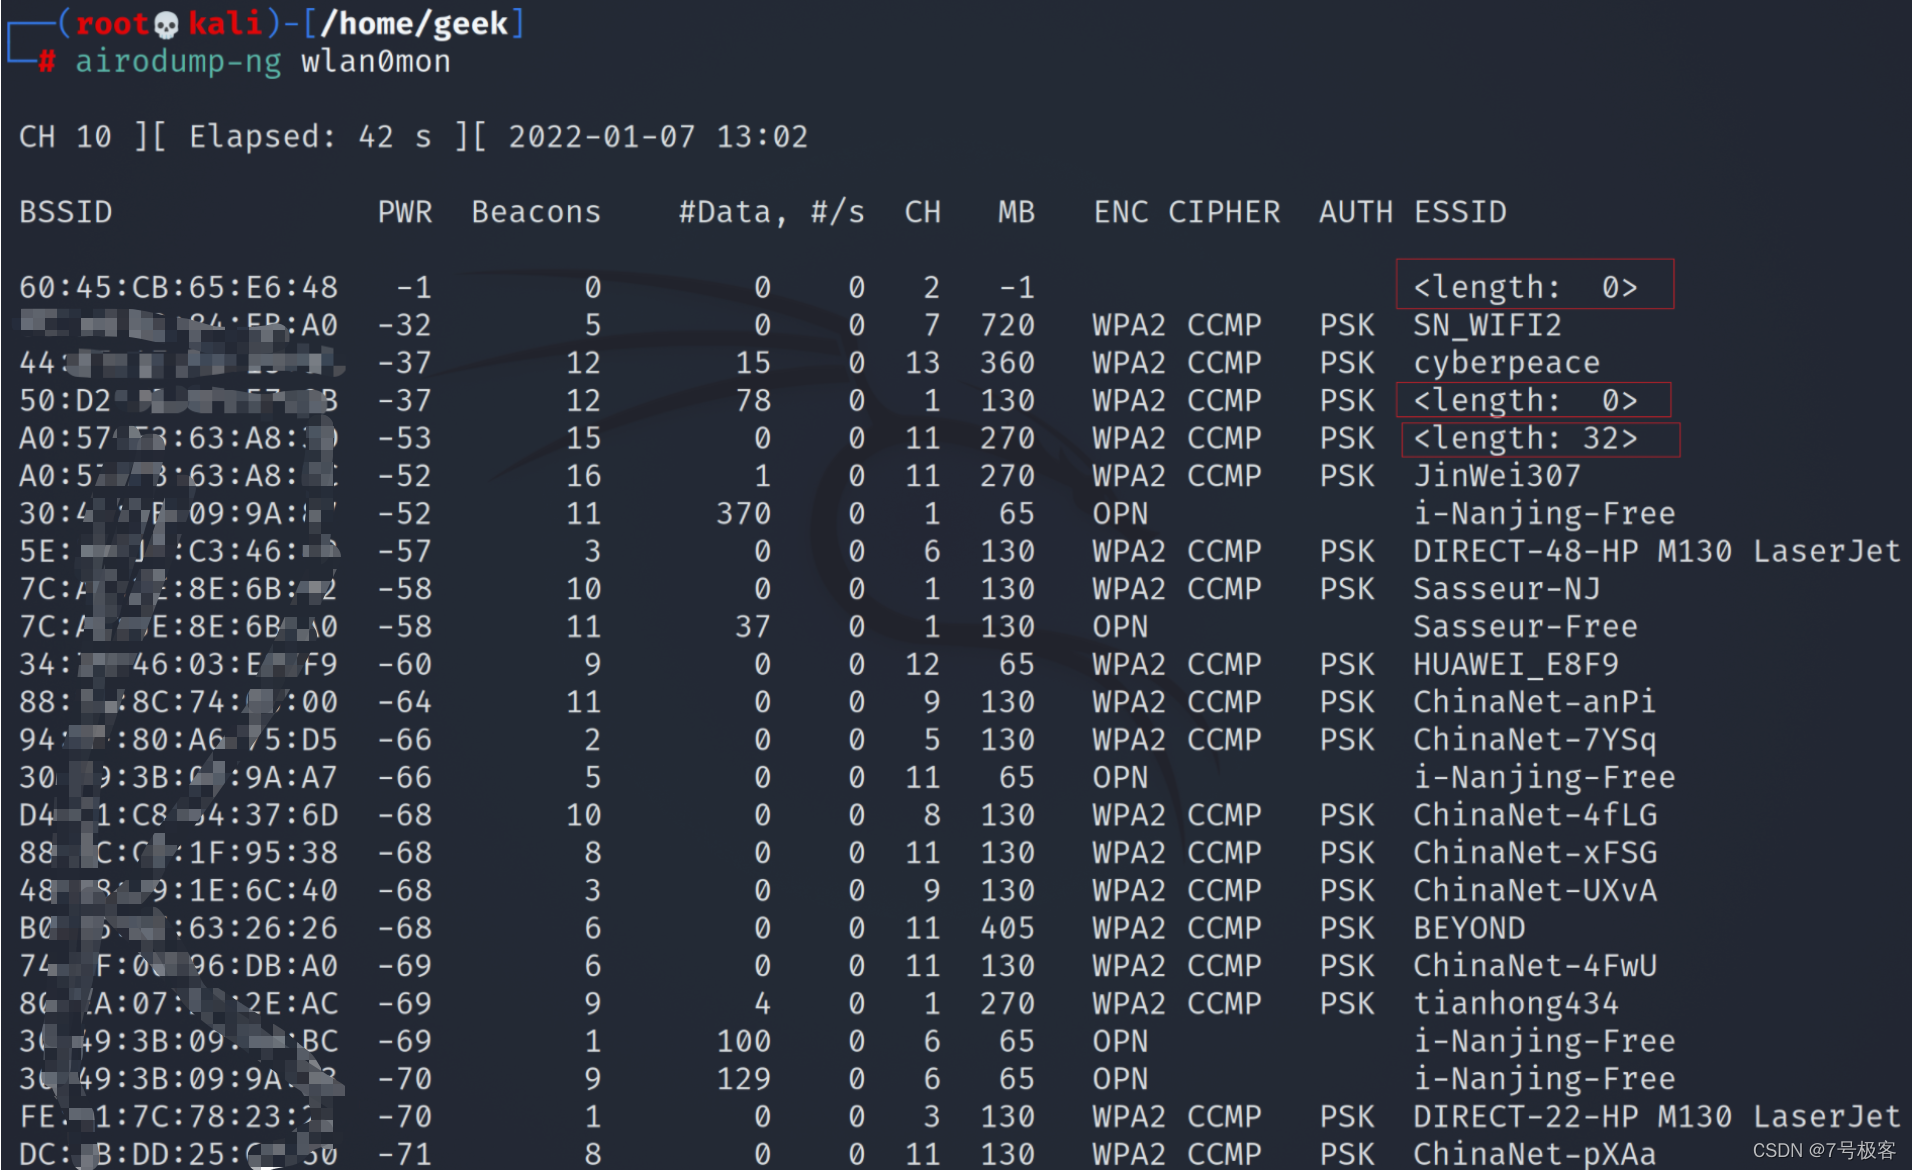The height and width of the screenshot is (1170, 1912).
Task: Click channel 13 value for cyberpeace
Action: [x=922, y=363]
